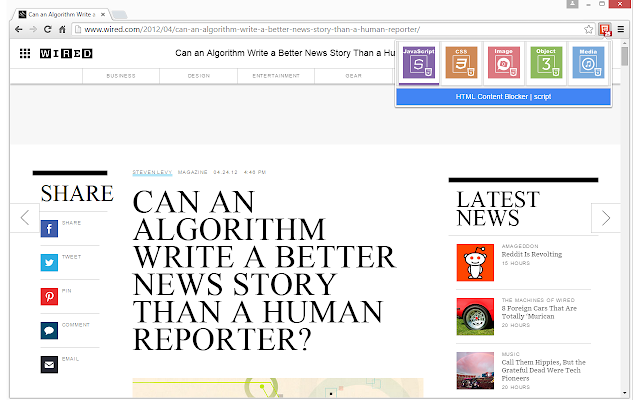Open the Reddit Is Revolting story
This screenshot has width=640, height=400.
pos(531,254)
